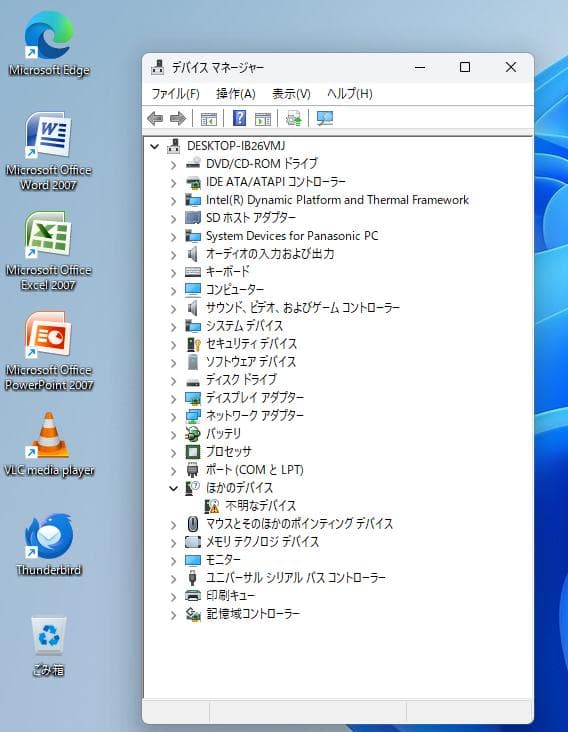
Task: Open the ファイル(F) menu
Action: tap(175, 94)
